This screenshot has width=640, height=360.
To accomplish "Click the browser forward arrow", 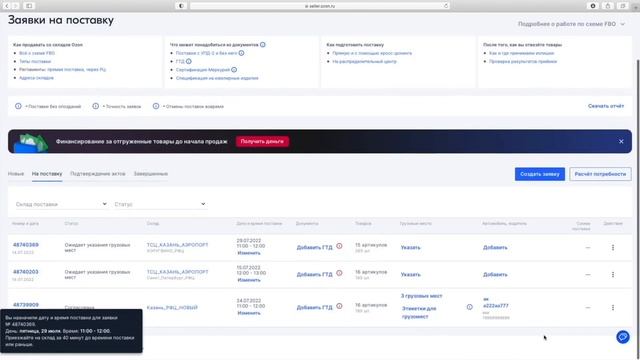I will 16,6.
